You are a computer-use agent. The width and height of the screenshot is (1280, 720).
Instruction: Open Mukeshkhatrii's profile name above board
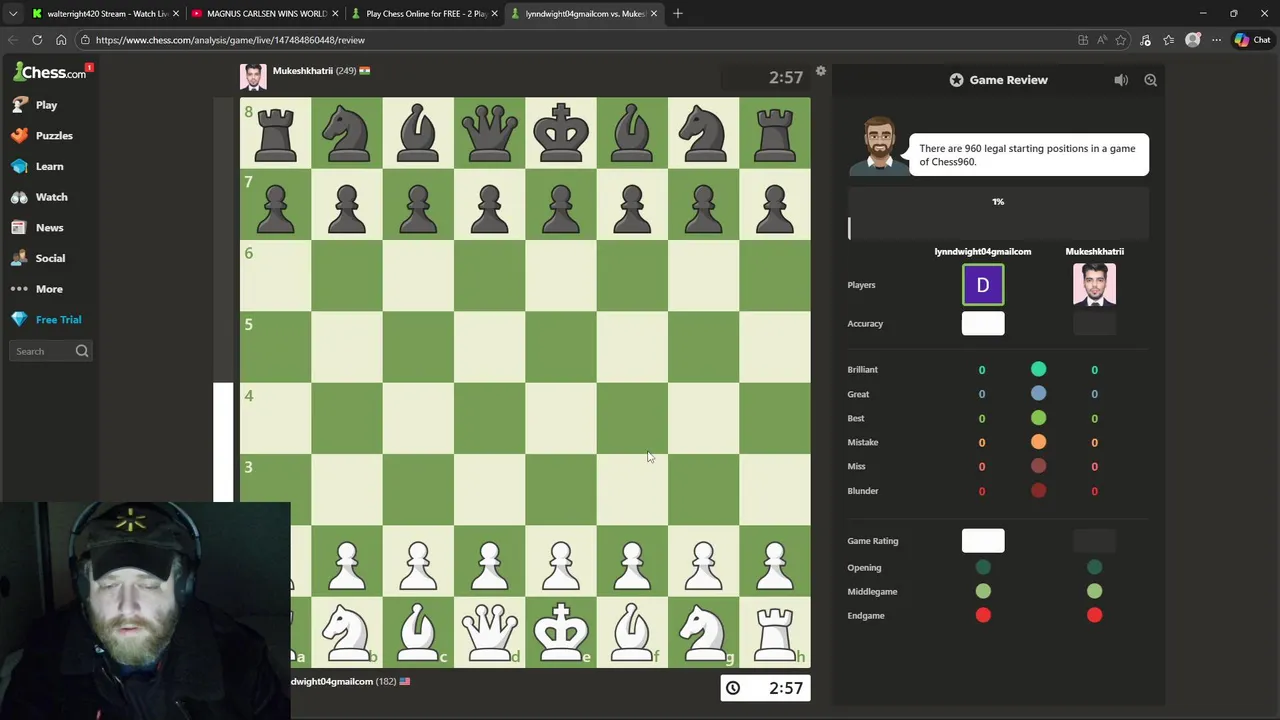pos(303,71)
